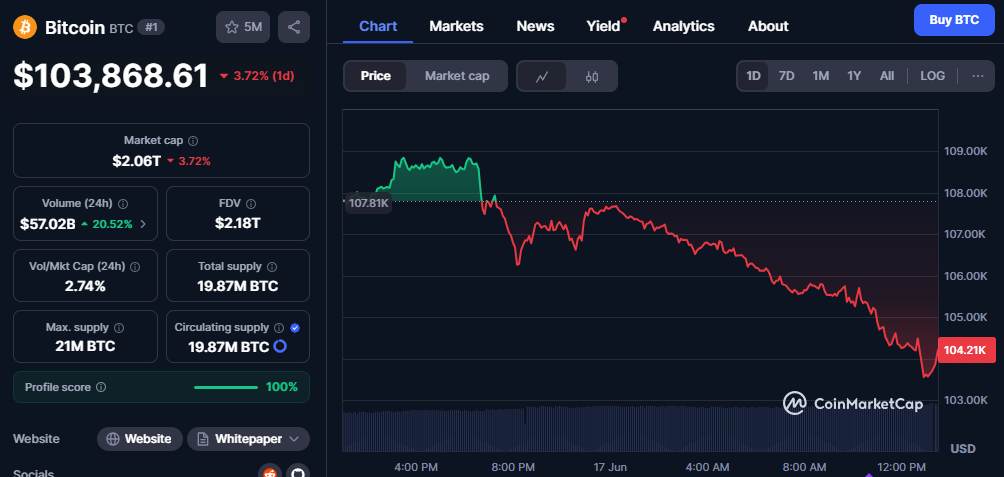Click the $103,868.61 price text
The width and height of the screenshot is (1004, 477).
click(111, 76)
